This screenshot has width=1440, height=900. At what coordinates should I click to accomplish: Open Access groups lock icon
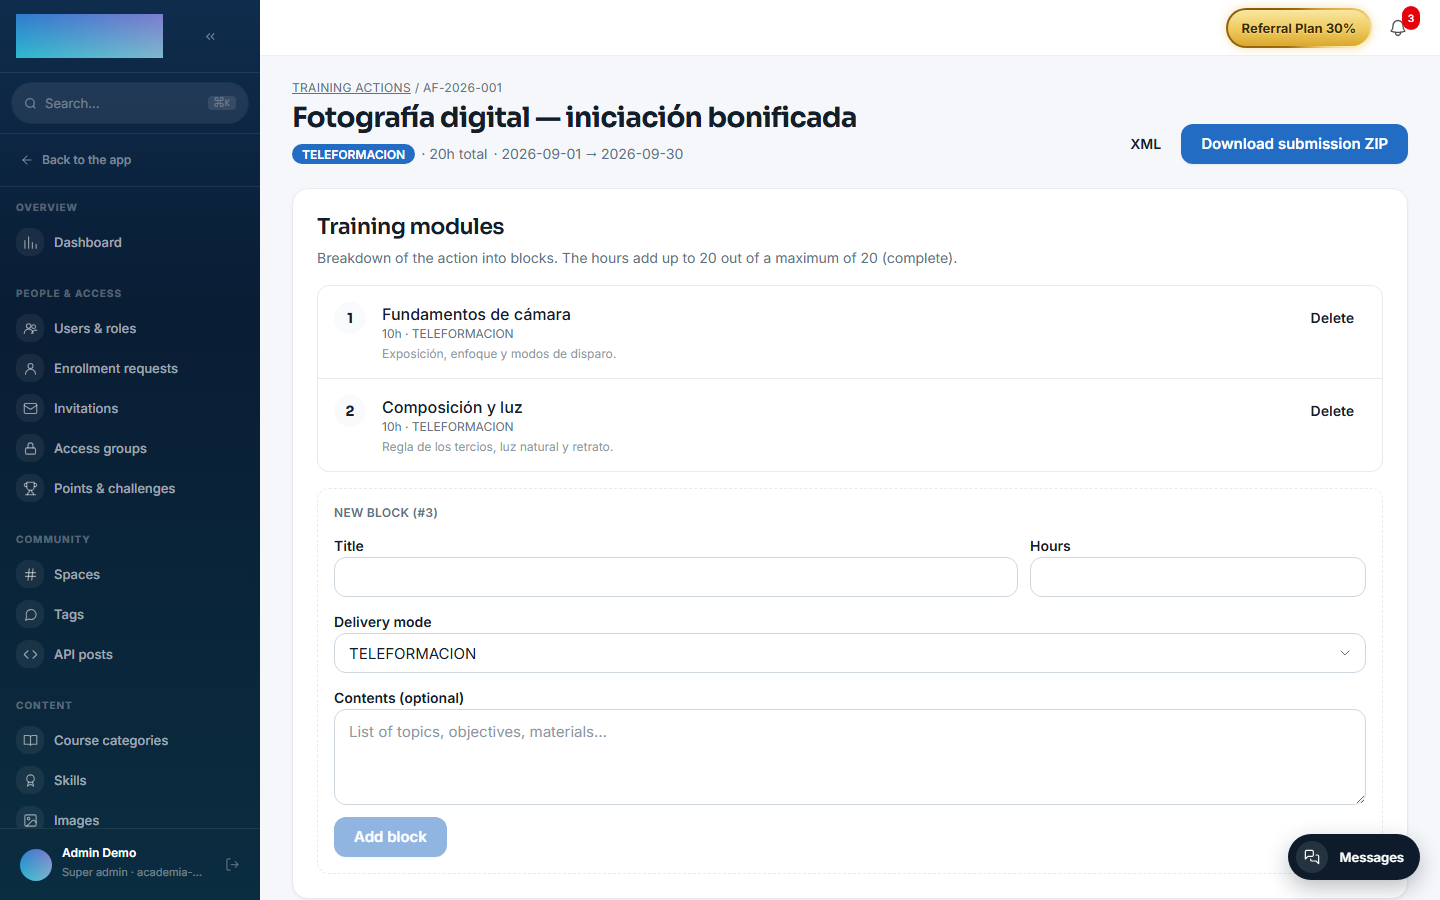(x=31, y=449)
